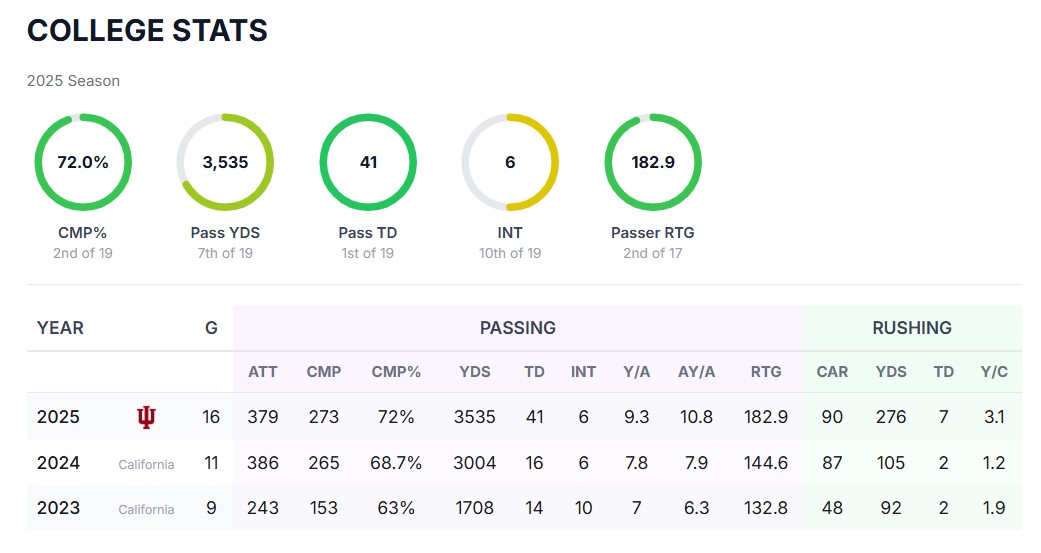
Task: Select the RUSHING column group header
Action: click(912, 328)
